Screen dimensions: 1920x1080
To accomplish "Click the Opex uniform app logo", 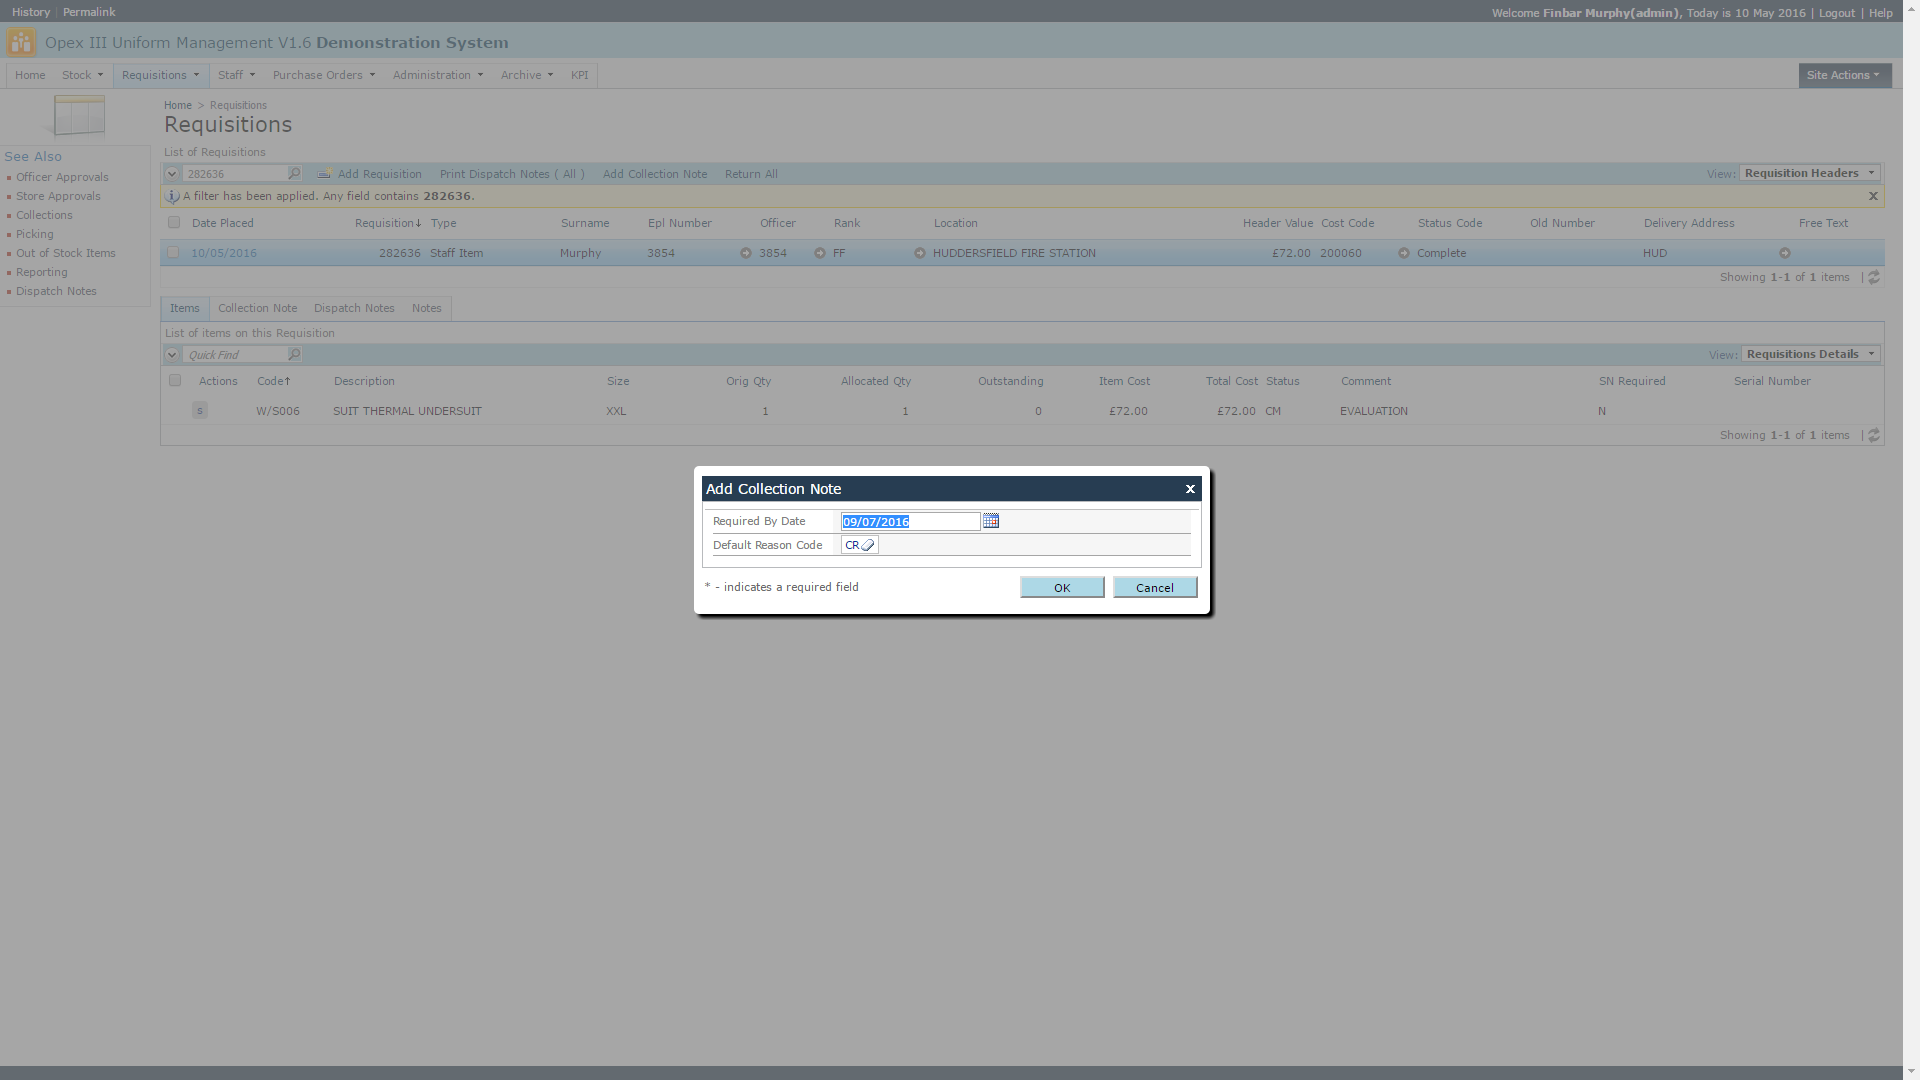I will point(20,43).
